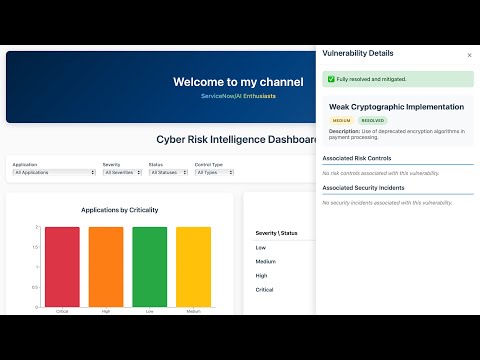
Task: Click the vulnerability Description text
Action: coord(397,134)
